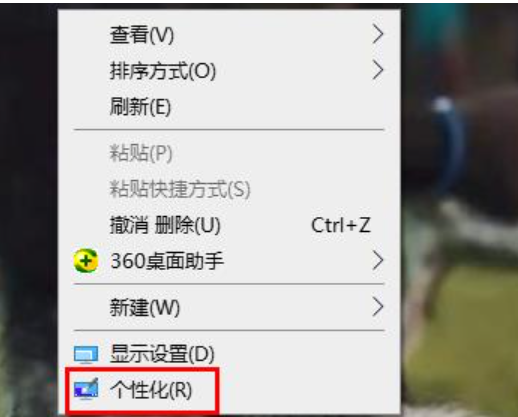Viewport: 518px width, 417px height.
Task: Expand the arrow next to 查看(V)
Action: [x=378, y=34]
